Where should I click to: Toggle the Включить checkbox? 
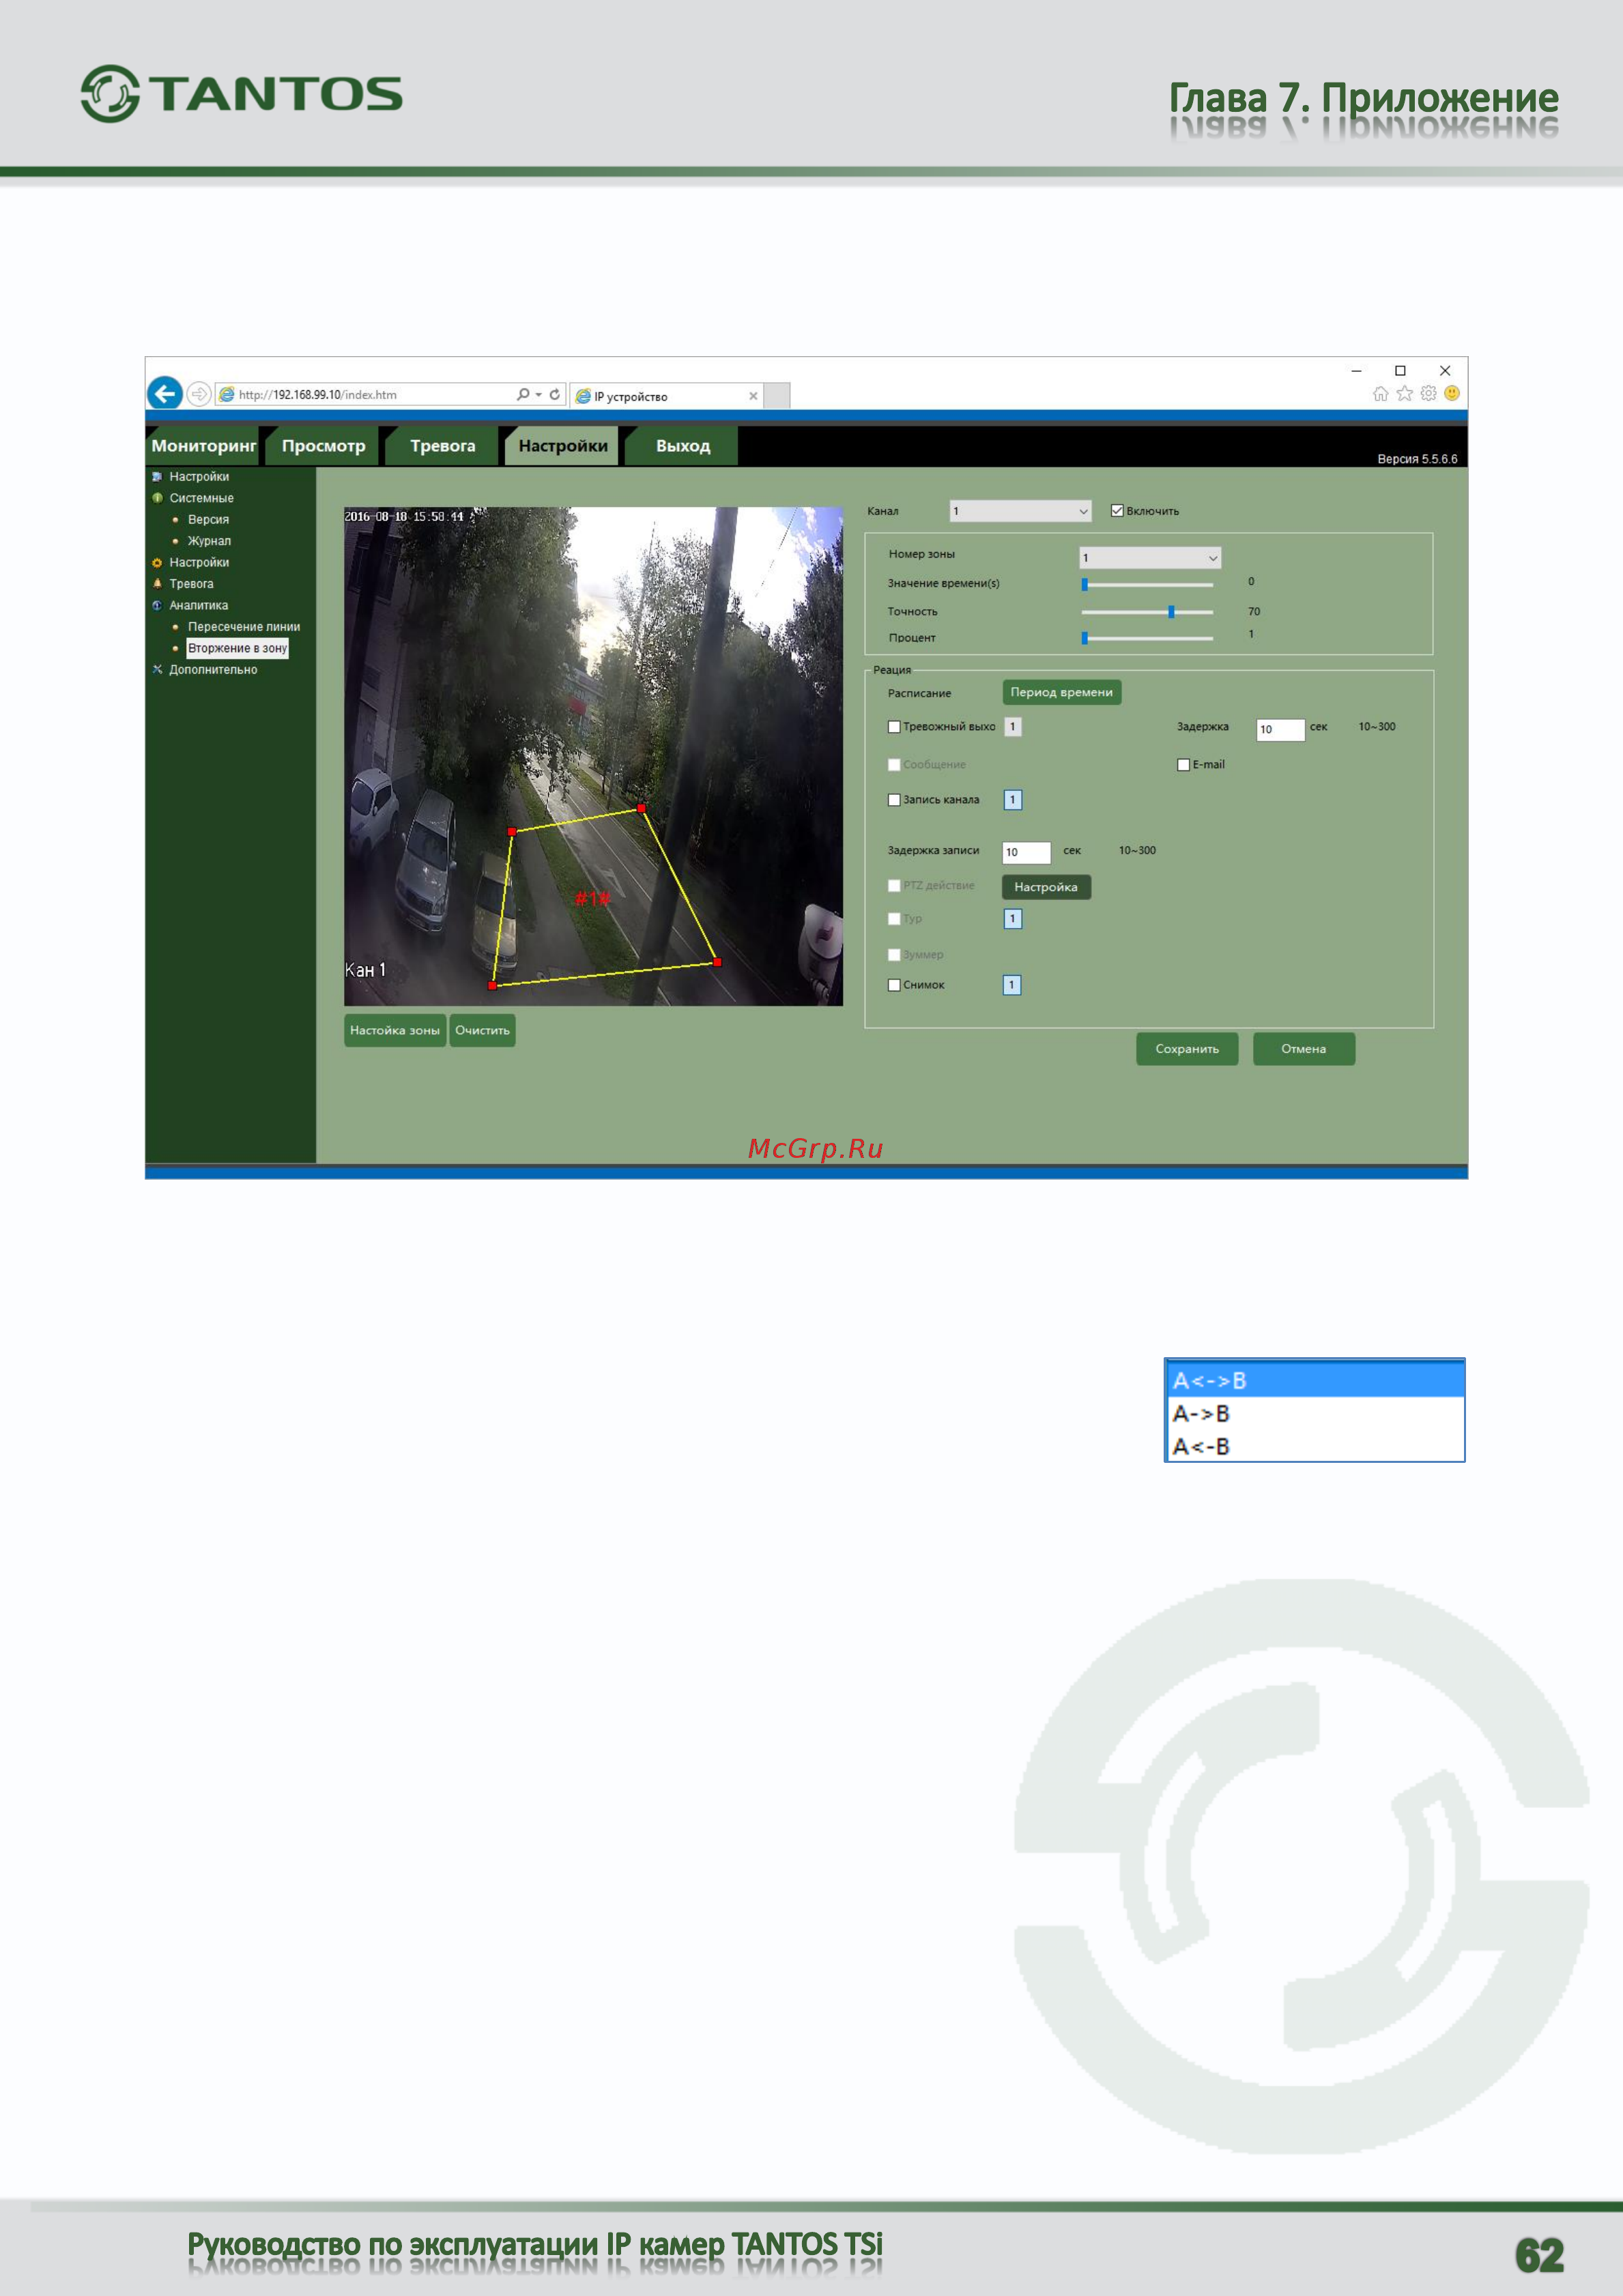point(1117,511)
